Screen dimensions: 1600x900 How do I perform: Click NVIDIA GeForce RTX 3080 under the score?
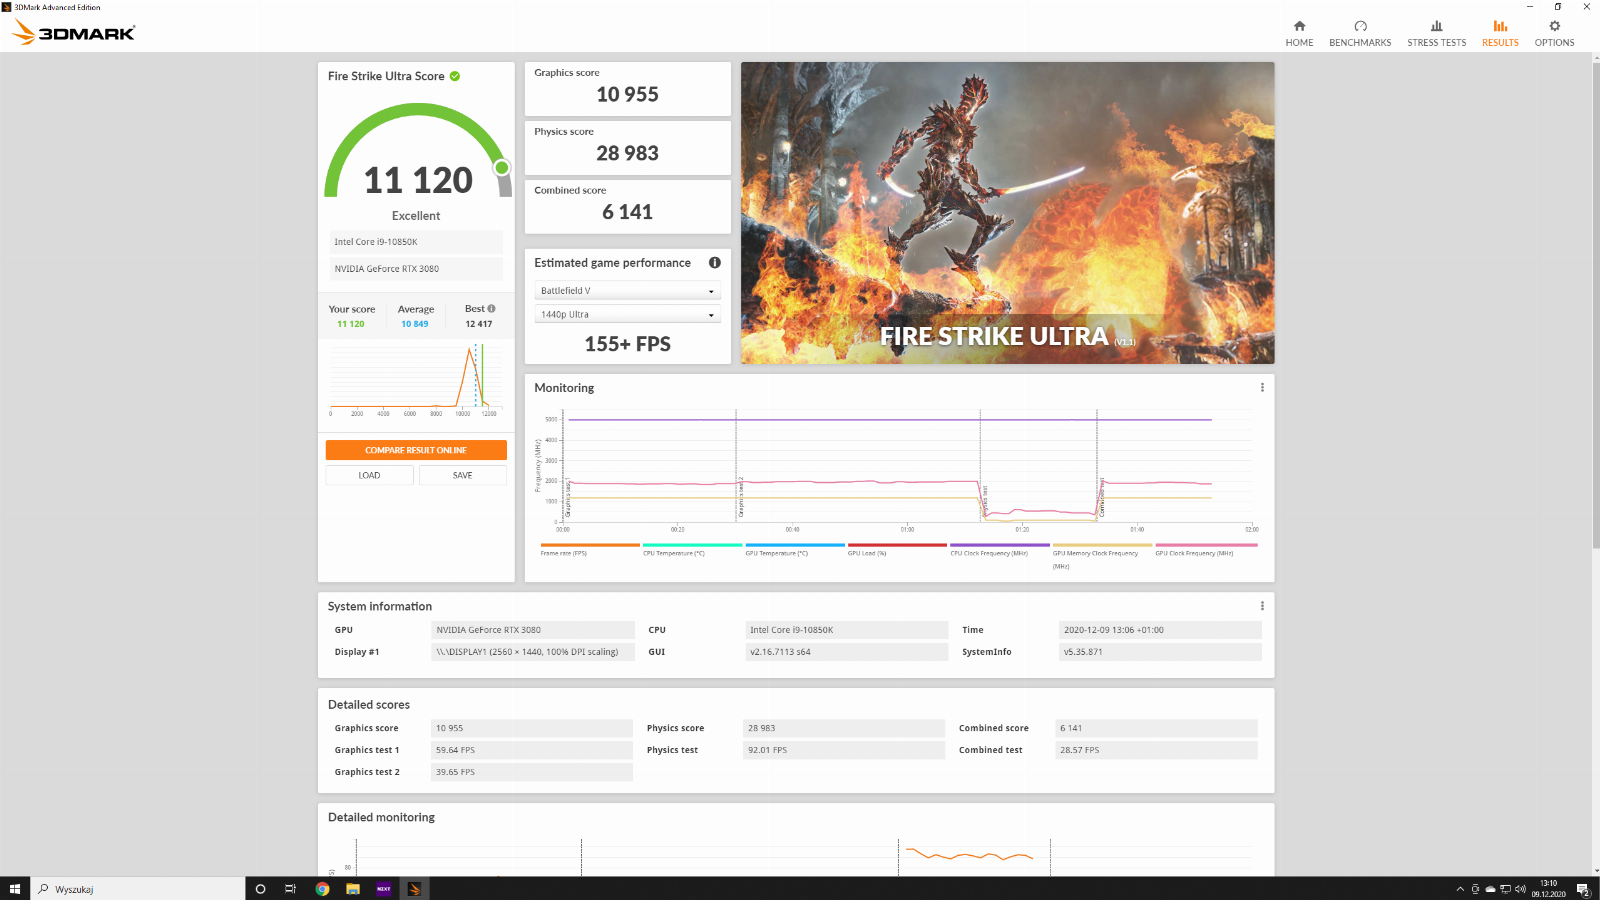click(x=416, y=269)
